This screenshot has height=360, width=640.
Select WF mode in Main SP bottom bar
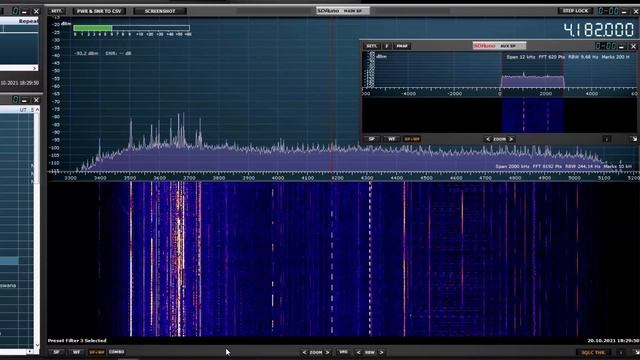(x=76, y=352)
